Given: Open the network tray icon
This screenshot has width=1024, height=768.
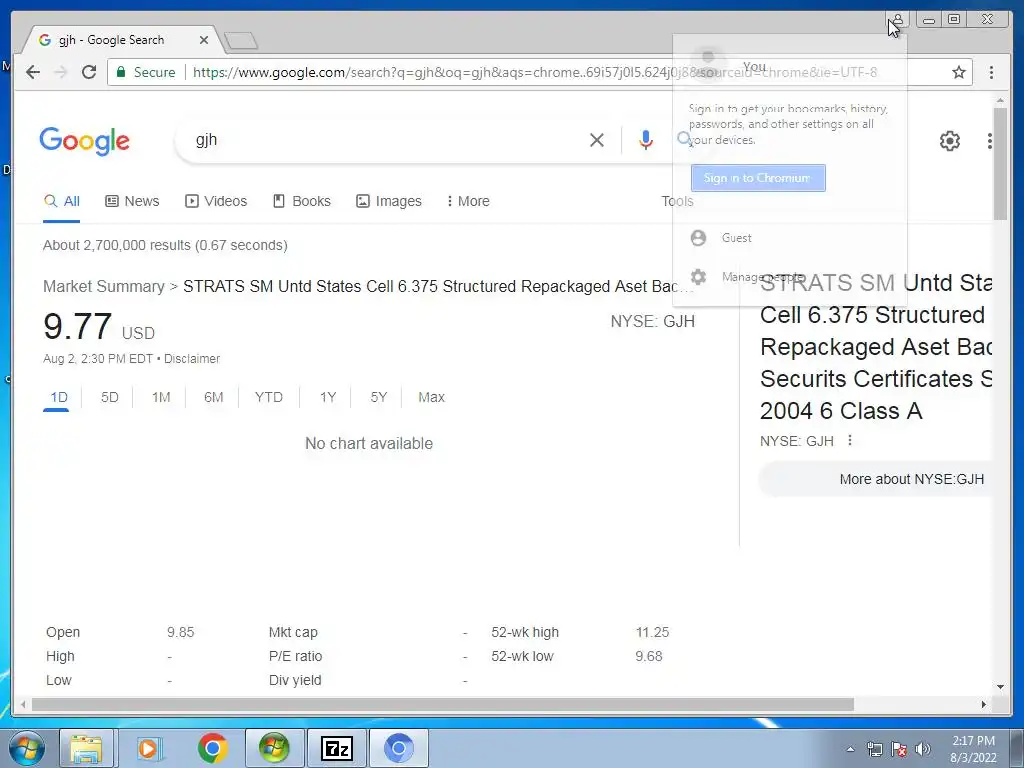Looking at the screenshot, I should click(874, 749).
